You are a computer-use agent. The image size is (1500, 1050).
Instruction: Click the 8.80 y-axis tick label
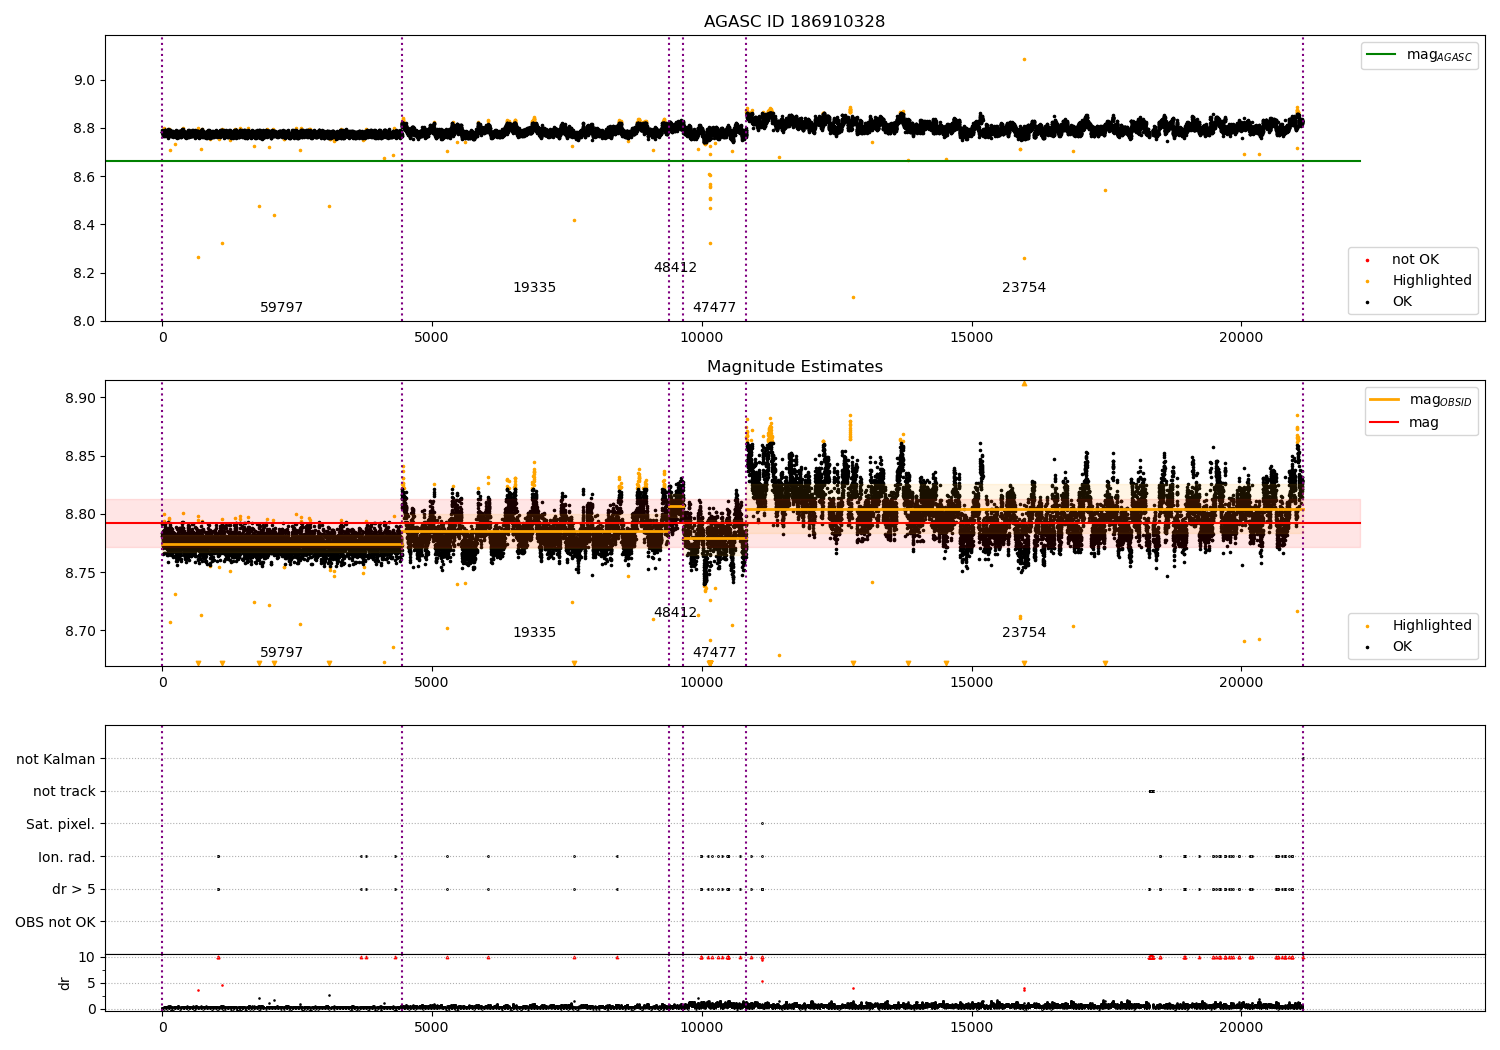pyautogui.click(x=80, y=515)
